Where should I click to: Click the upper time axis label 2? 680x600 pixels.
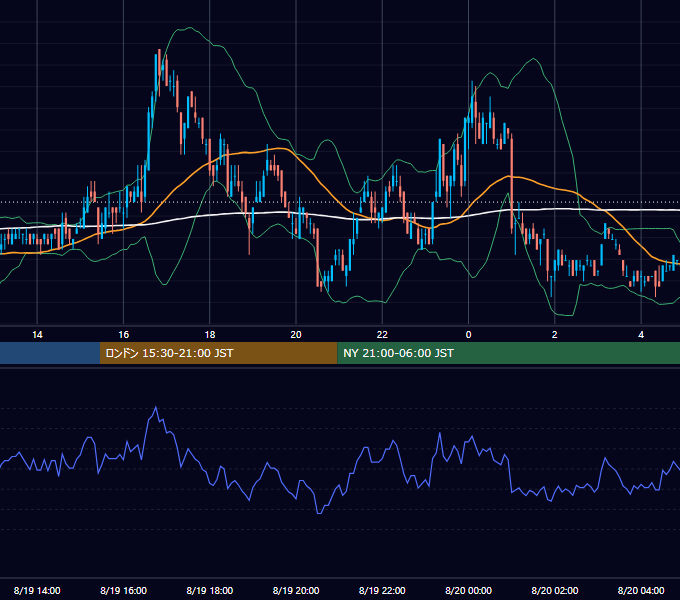[x=555, y=335]
